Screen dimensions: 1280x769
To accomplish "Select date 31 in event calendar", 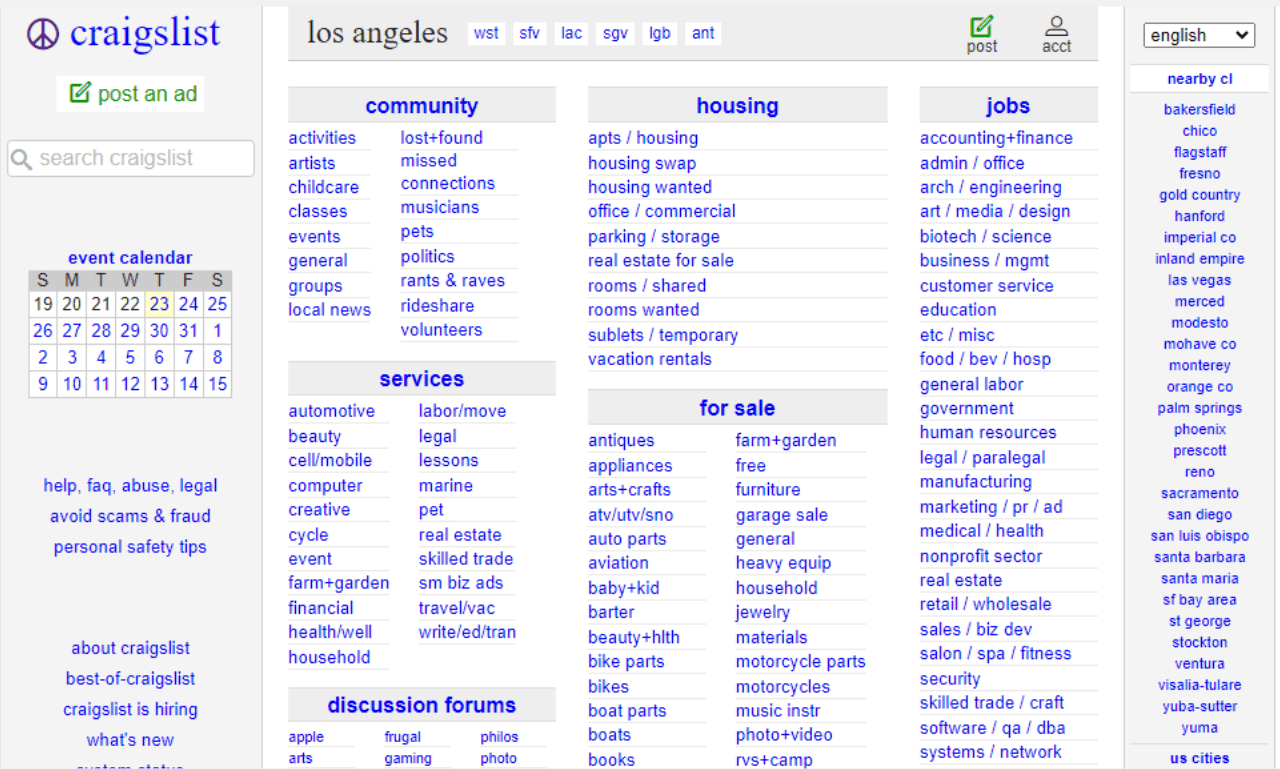I will point(188,330).
